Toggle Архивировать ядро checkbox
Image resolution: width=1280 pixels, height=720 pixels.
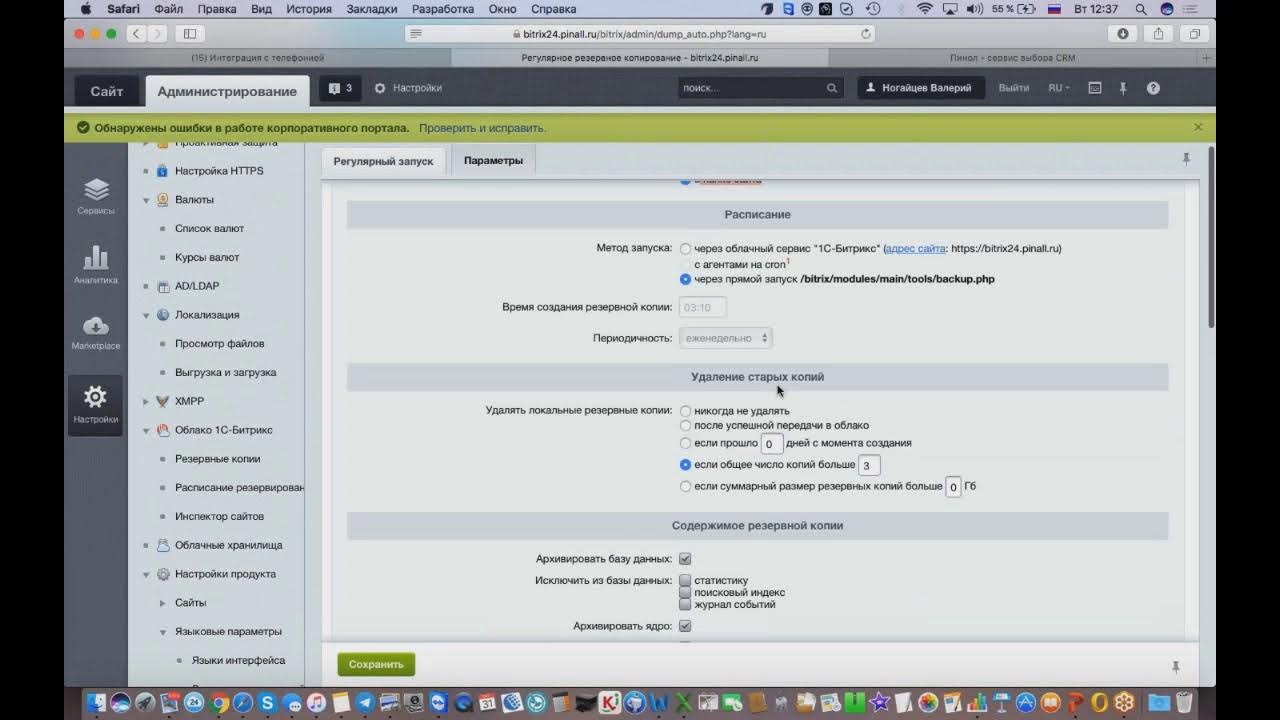[685, 626]
